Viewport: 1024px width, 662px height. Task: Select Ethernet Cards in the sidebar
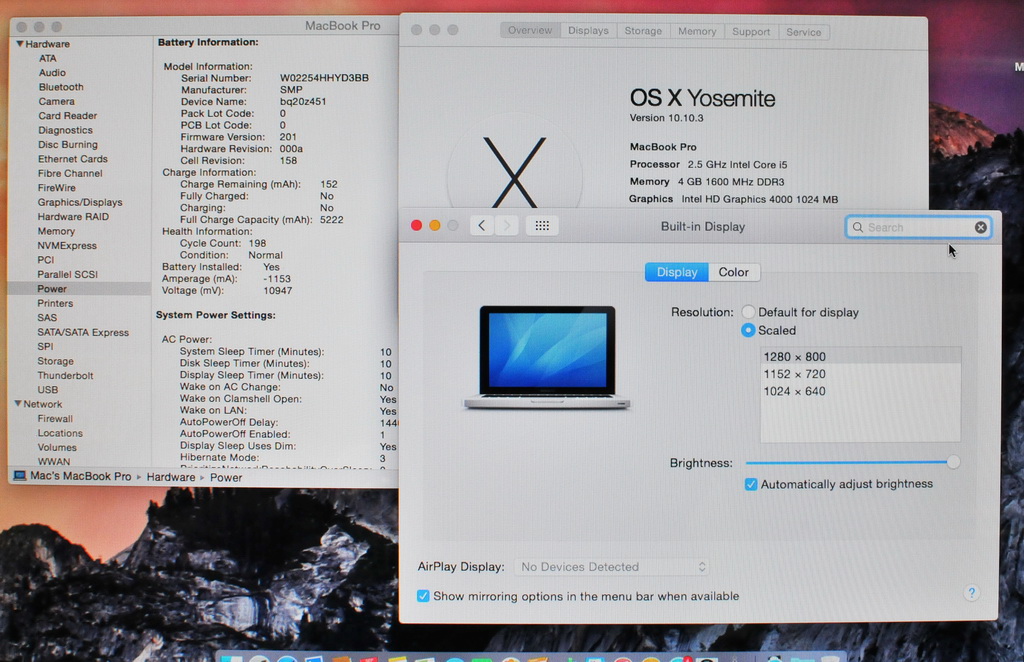[72, 159]
